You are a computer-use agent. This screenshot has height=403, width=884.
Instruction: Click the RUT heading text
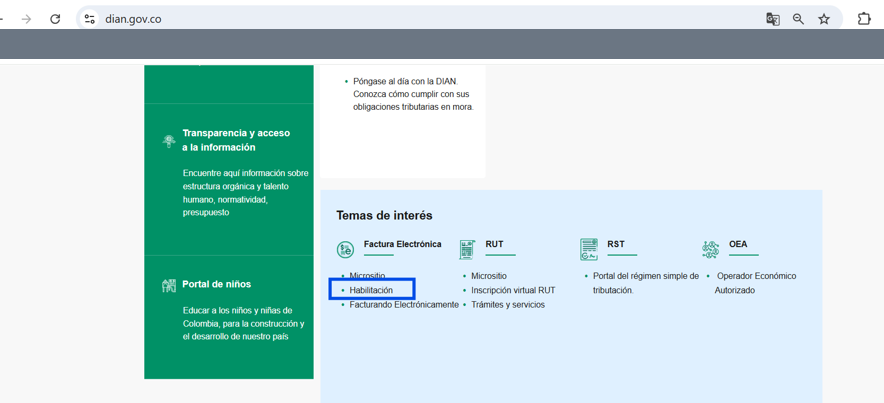click(x=494, y=244)
